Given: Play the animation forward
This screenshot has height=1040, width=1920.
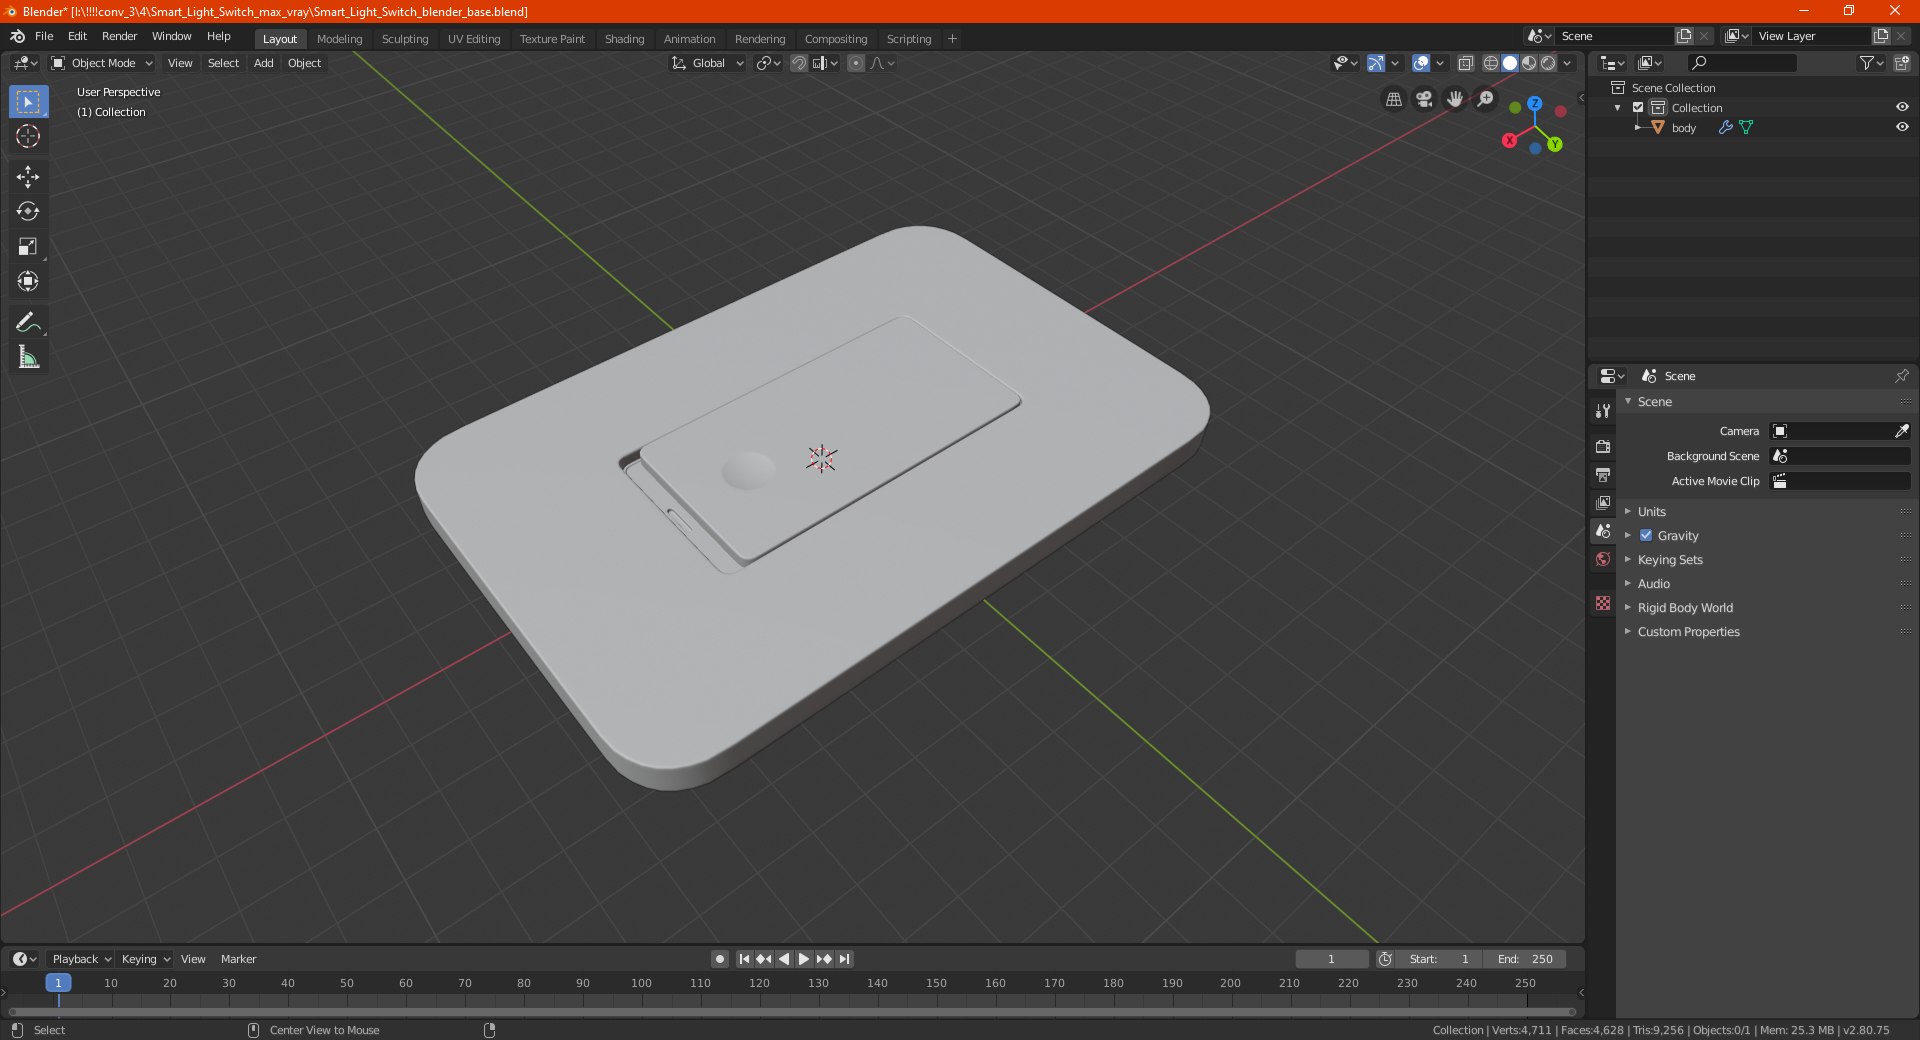Looking at the screenshot, I should click(803, 959).
